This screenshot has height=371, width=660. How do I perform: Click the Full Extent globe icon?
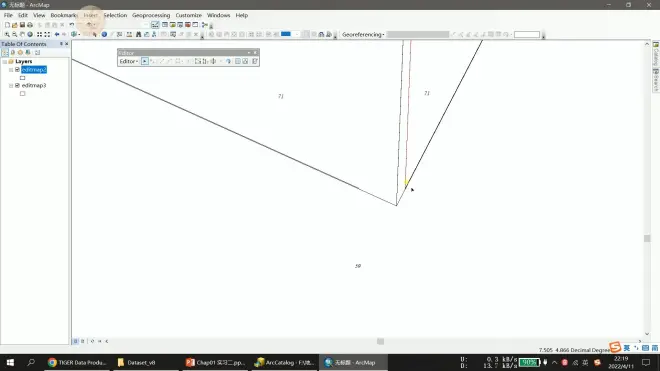click(30, 35)
